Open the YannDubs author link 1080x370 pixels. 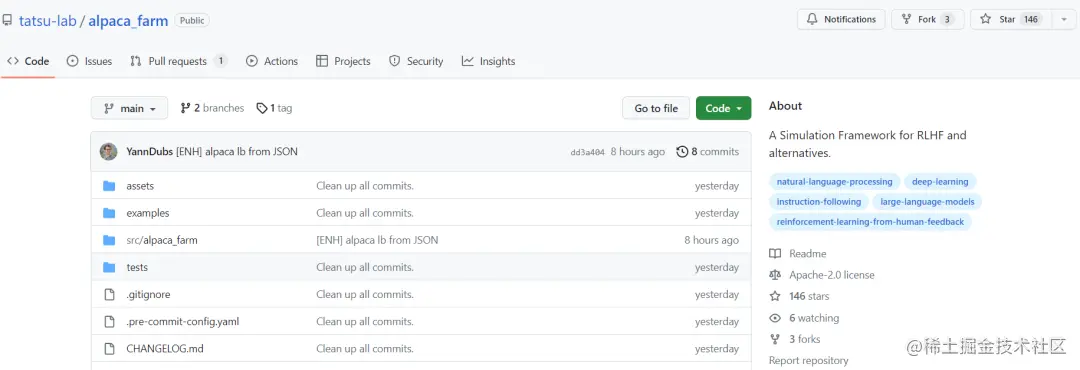[x=149, y=152]
